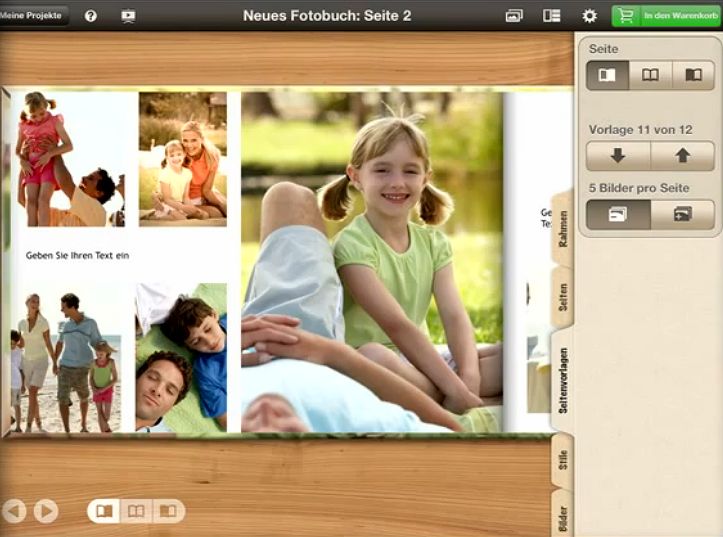Viewport: 723px width, 537px height.
Task: Open the help question mark icon
Action: point(91,16)
